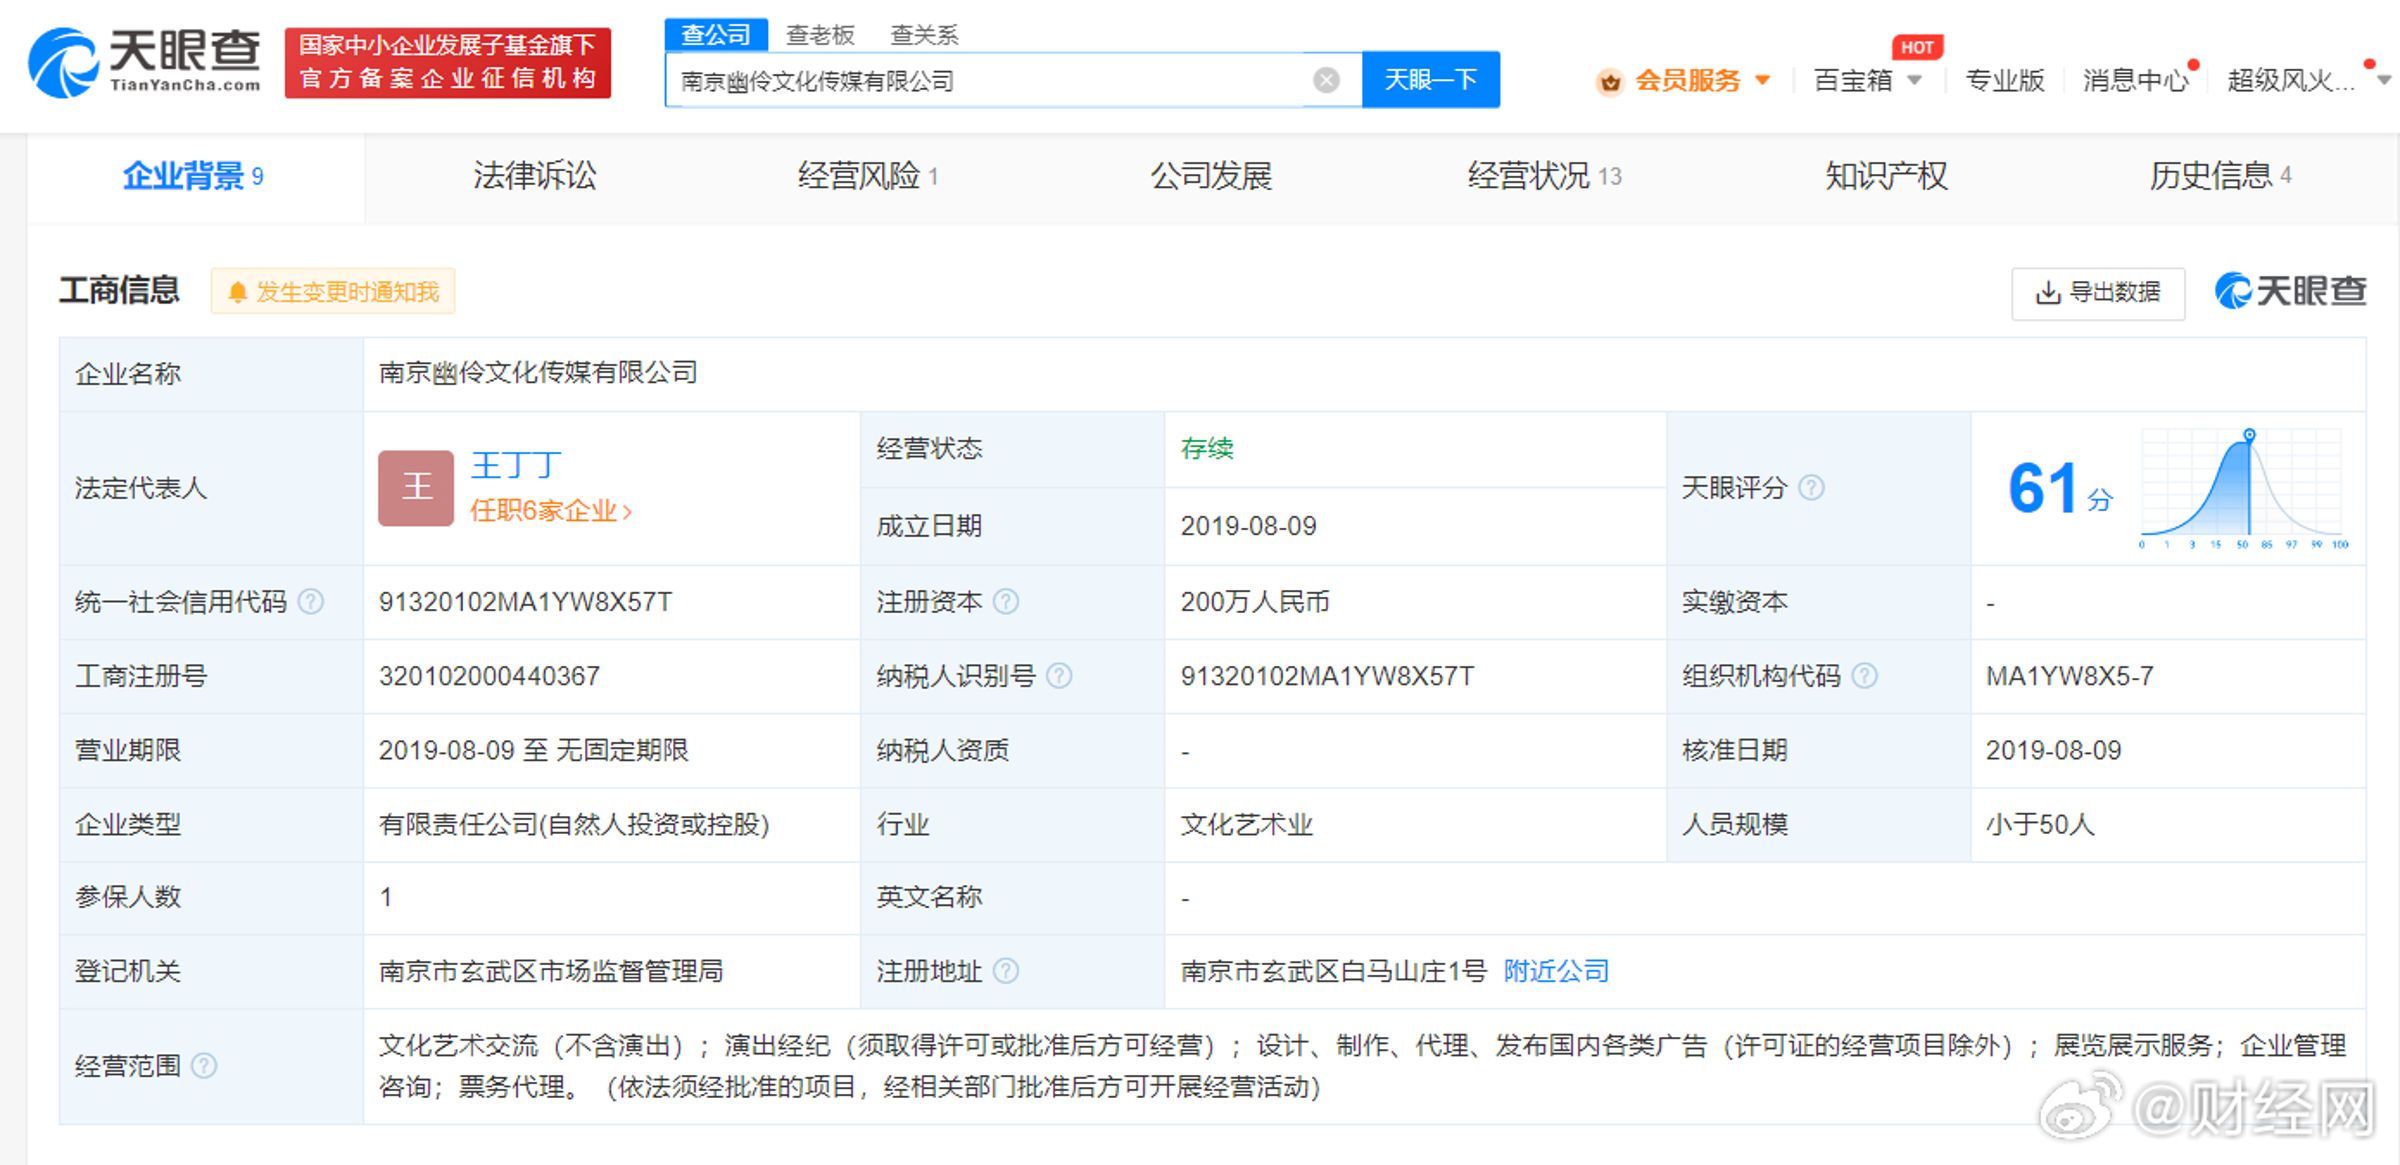Click the help icon next to 纳税人识别号
The height and width of the screenshot is (1165, 2400).
[x=1059, y=676]
